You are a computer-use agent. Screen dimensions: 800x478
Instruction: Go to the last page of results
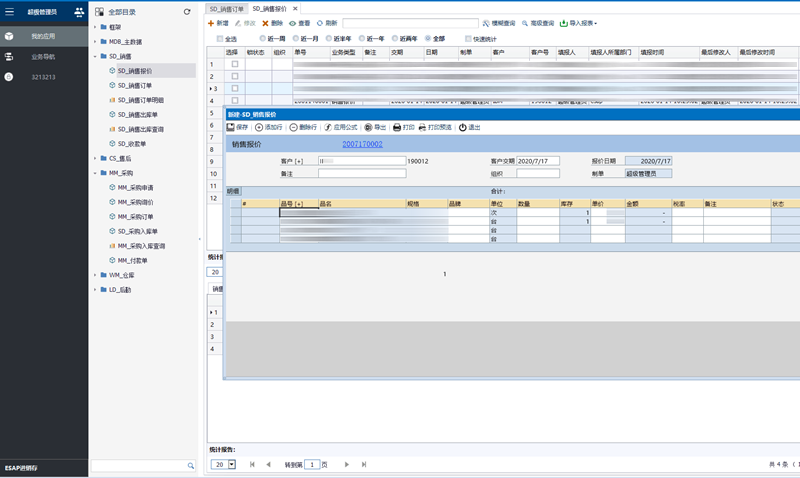364,464
